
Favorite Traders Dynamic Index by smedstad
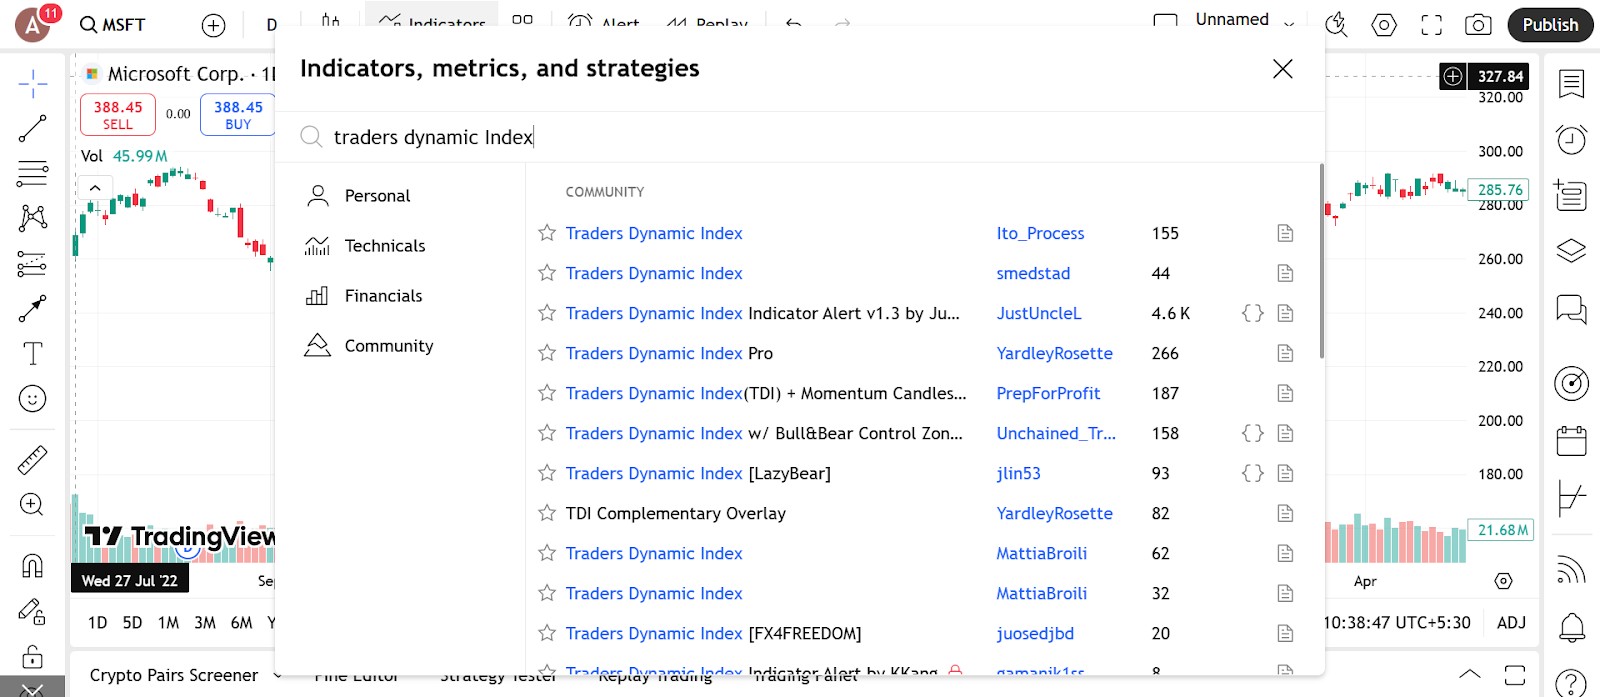pos(547,273)
